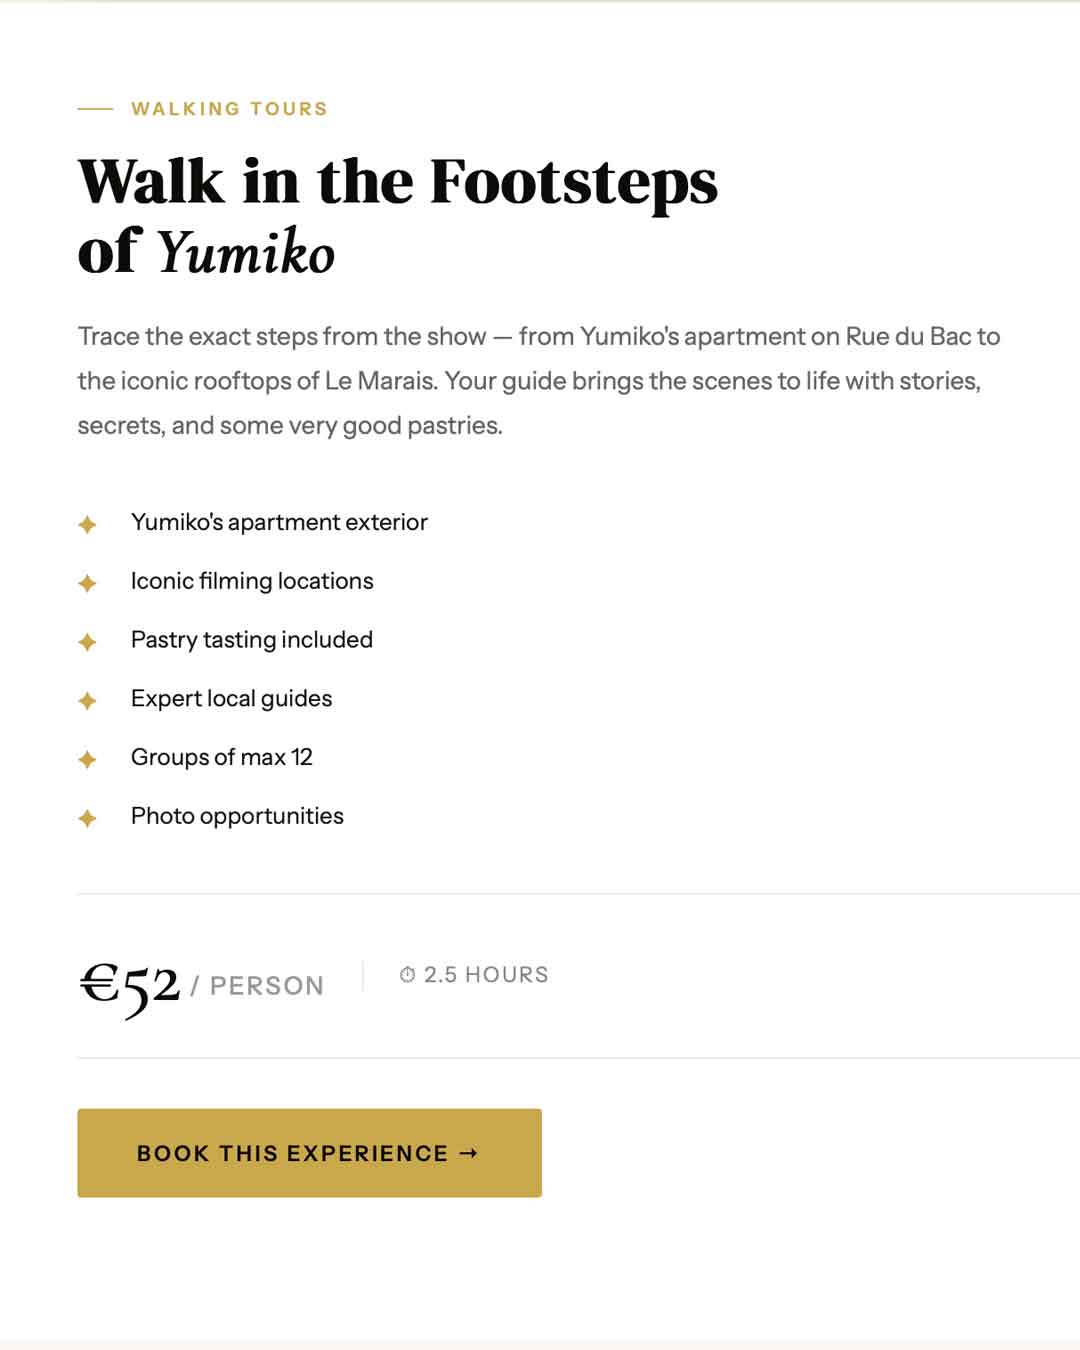Click the star bullet next to Iconic filming locations
The width and height of the screenshot is (1080, 1350).
point(87,583)
